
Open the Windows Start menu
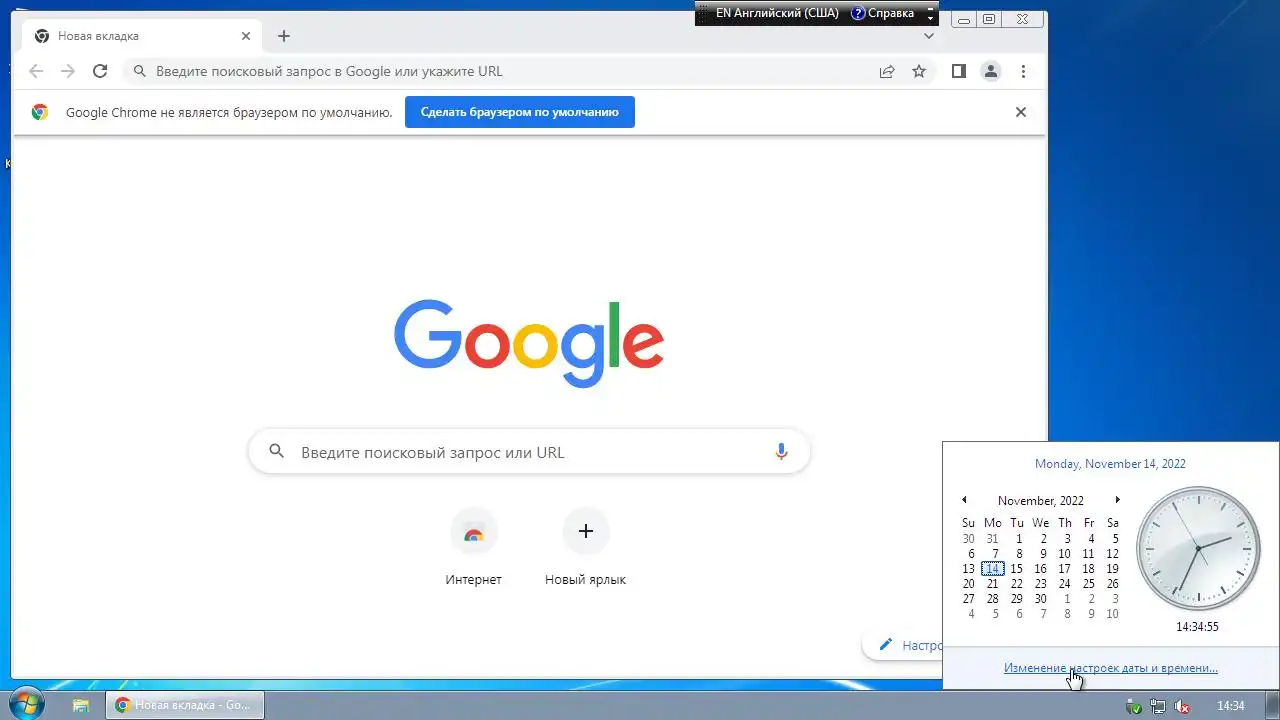(x=24, y=704)
